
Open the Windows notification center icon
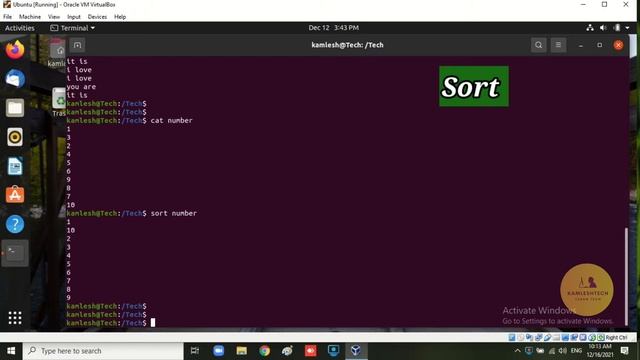click(x=624, y=351)
